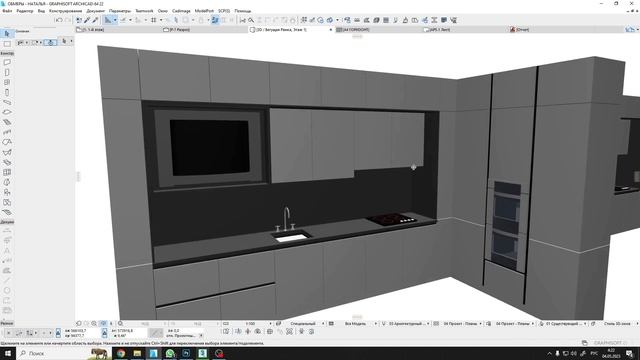Select the Text tool
The width and height of the screenshot is (640, 360).
(x=7, y=251)
